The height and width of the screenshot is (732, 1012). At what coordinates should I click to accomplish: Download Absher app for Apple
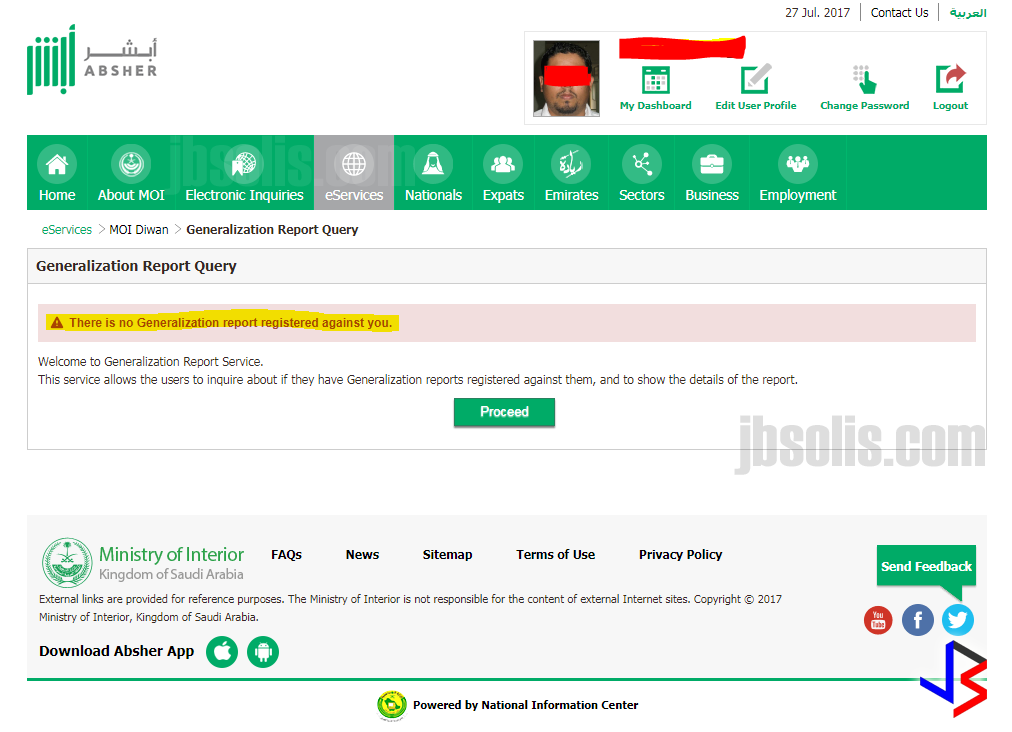coord(222,652)
